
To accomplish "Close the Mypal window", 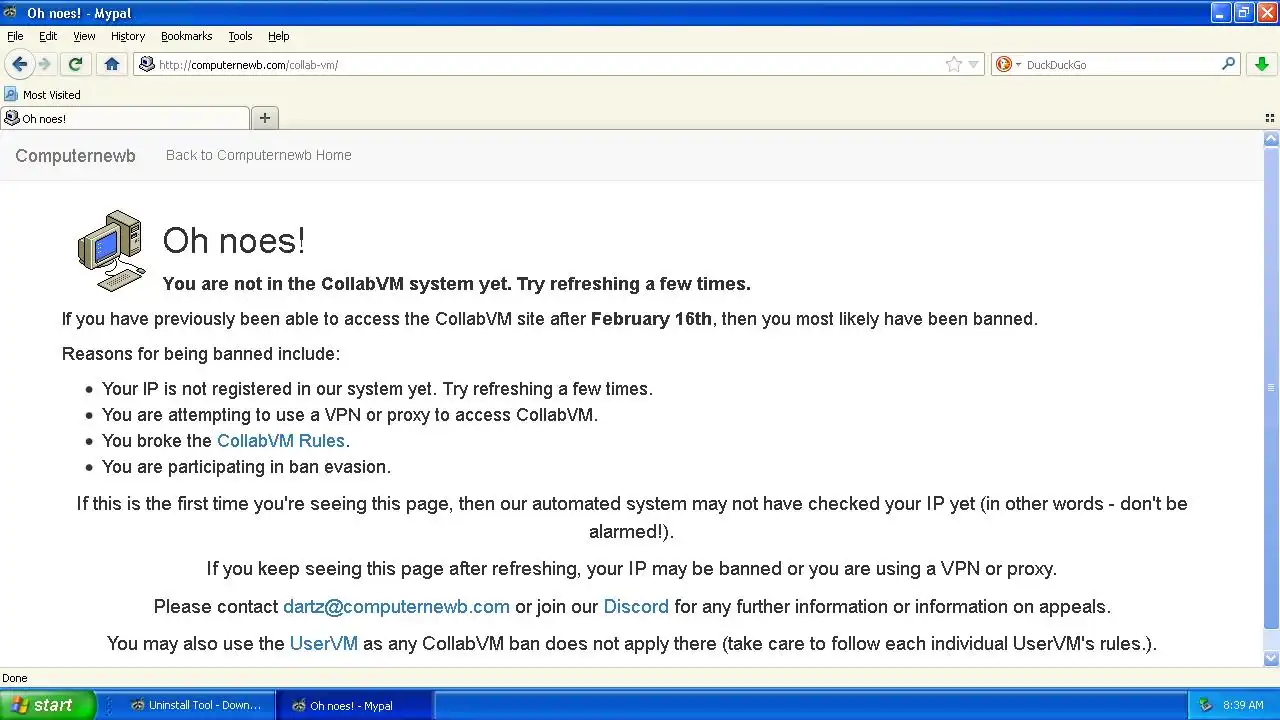I will (1267, 13).
